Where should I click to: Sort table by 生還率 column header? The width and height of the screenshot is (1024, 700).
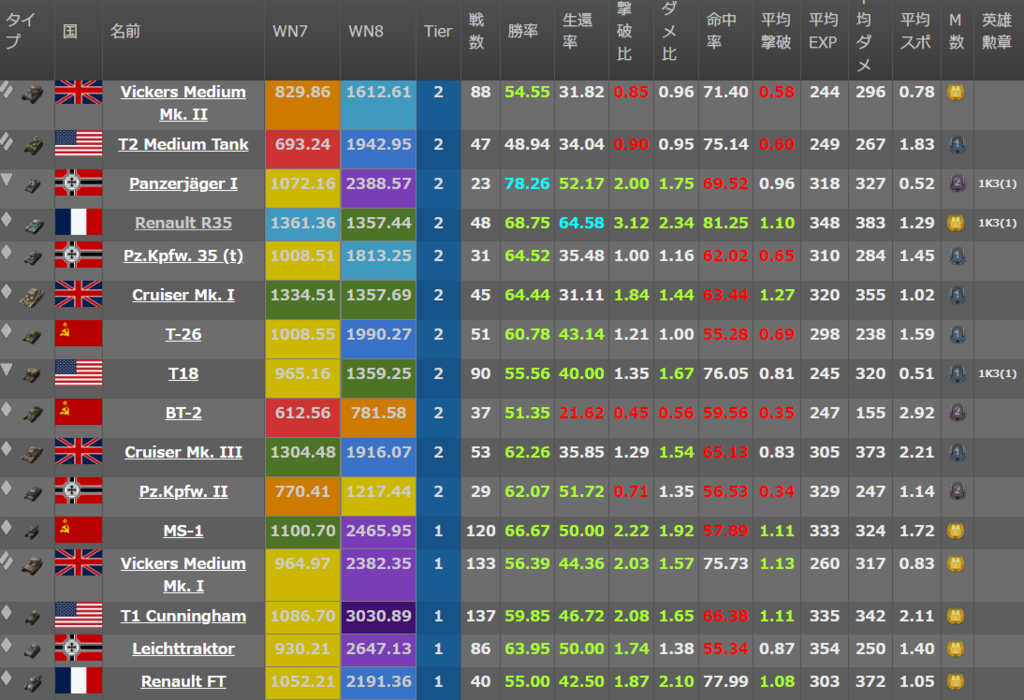577,31
